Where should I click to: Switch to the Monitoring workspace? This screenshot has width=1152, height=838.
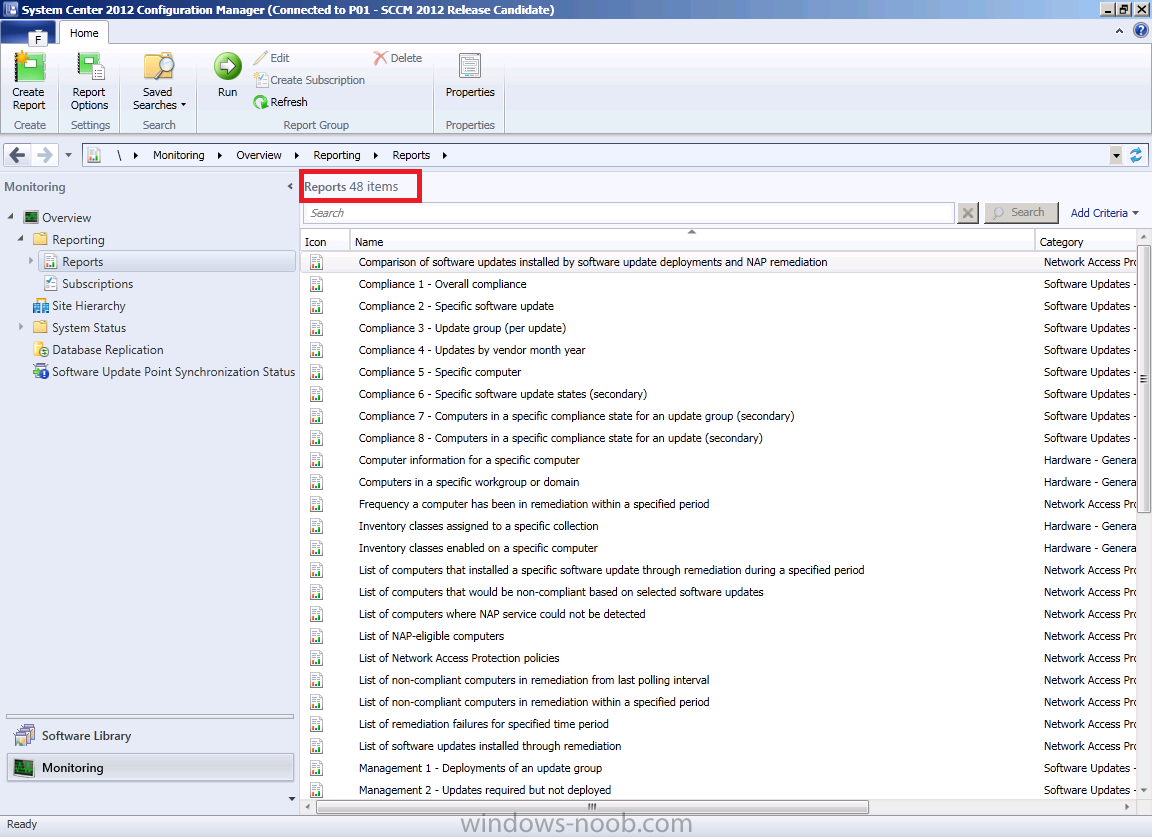[x=150, y=767]
